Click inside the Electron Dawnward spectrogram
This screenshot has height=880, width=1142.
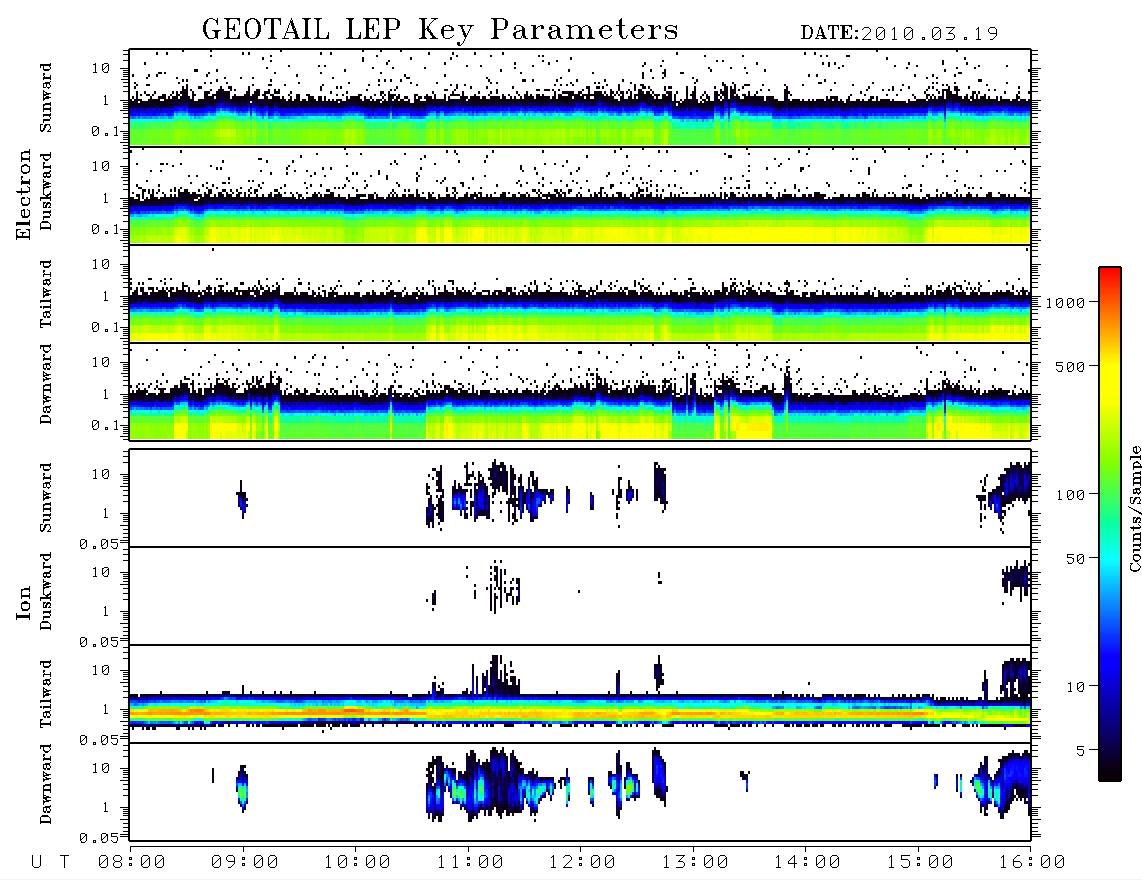[580, 392]
